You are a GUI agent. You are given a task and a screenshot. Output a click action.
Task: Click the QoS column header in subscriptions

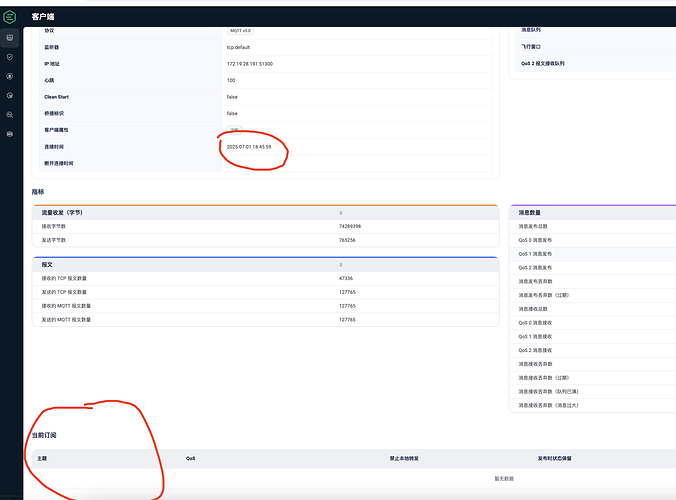point(191,459)
